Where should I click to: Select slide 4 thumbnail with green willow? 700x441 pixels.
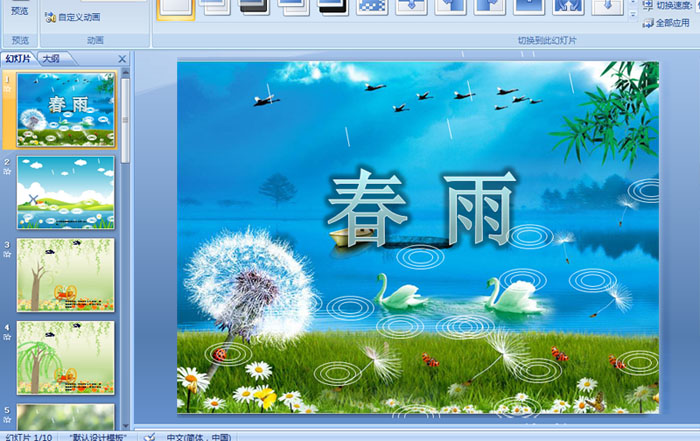coord(66,358)
